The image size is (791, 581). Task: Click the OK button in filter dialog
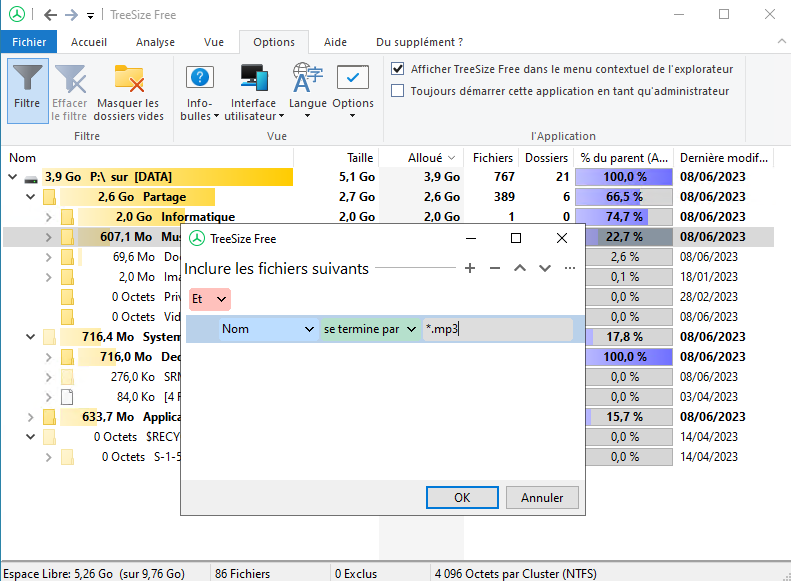(x=462, y=497)
